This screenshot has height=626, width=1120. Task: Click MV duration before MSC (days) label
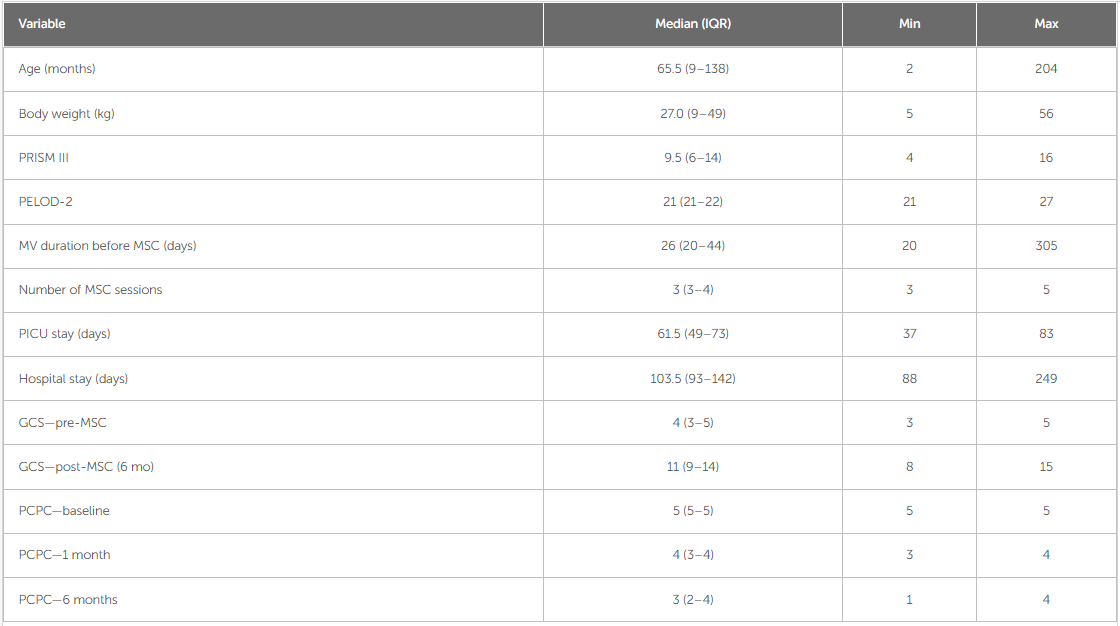point(107,246)
